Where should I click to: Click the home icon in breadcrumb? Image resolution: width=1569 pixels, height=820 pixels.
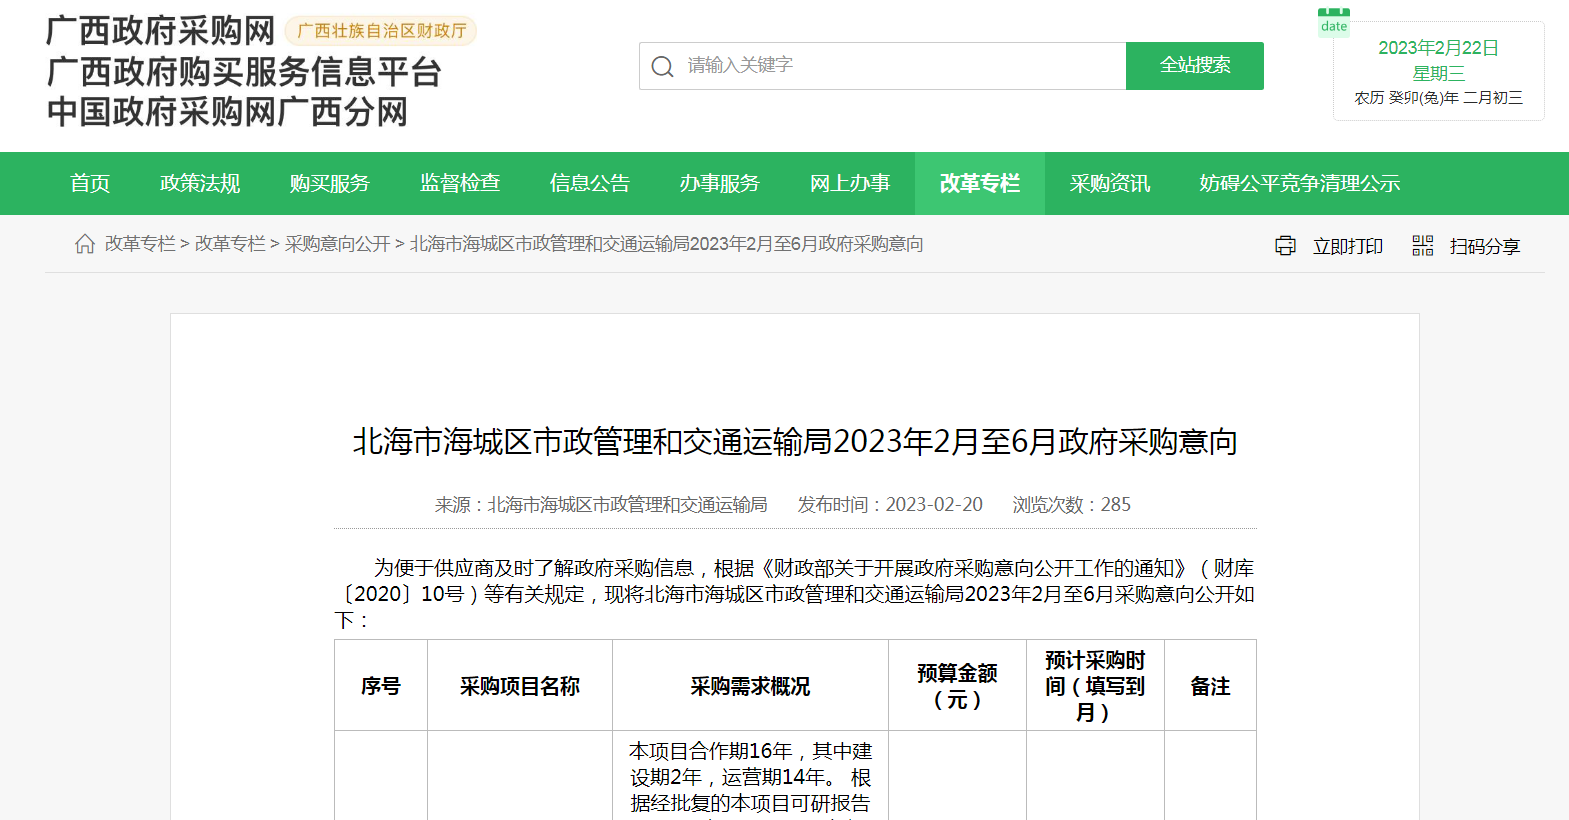click(x=85, y=244)
